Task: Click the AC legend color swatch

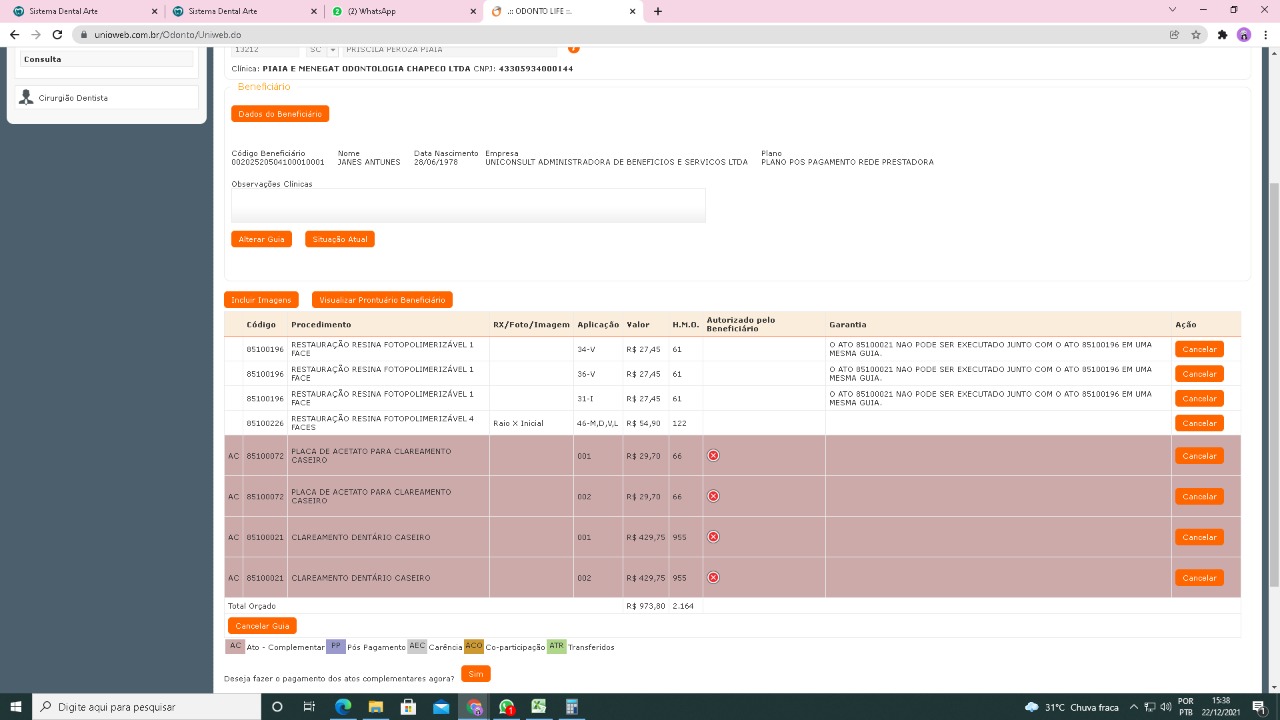Action: [x=235, y=646]
